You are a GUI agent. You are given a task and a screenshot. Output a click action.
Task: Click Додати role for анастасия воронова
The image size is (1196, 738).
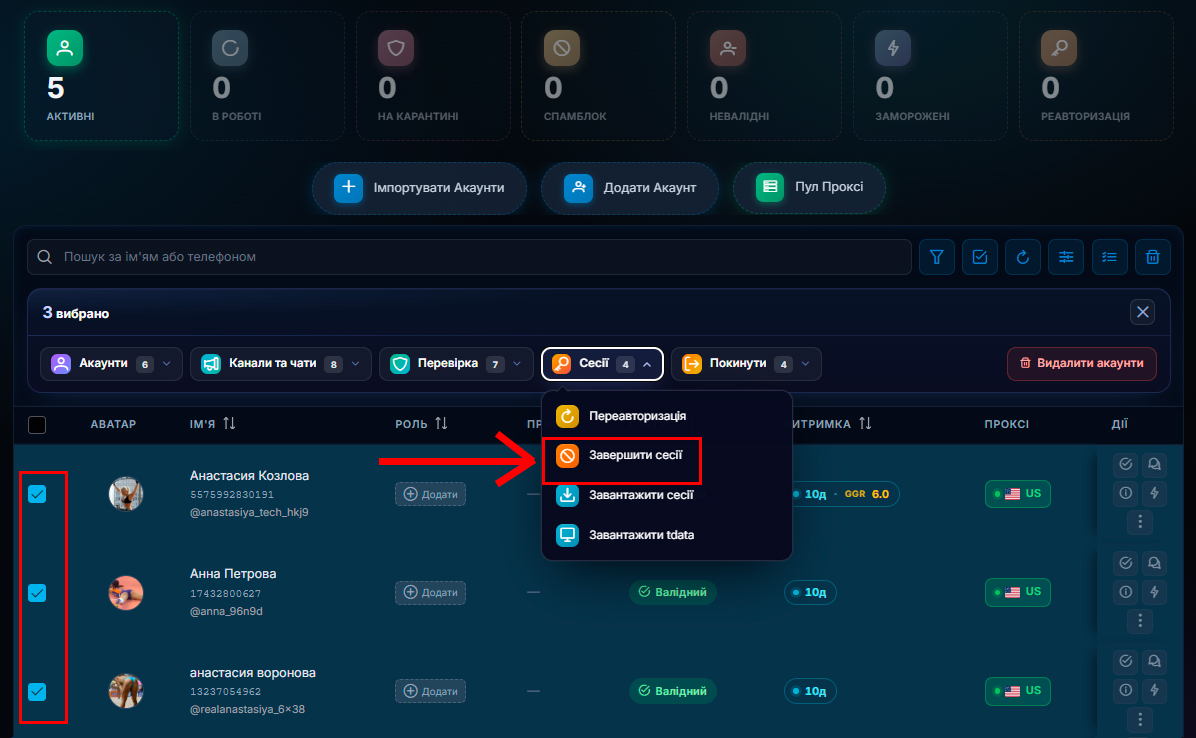(430, 691)
